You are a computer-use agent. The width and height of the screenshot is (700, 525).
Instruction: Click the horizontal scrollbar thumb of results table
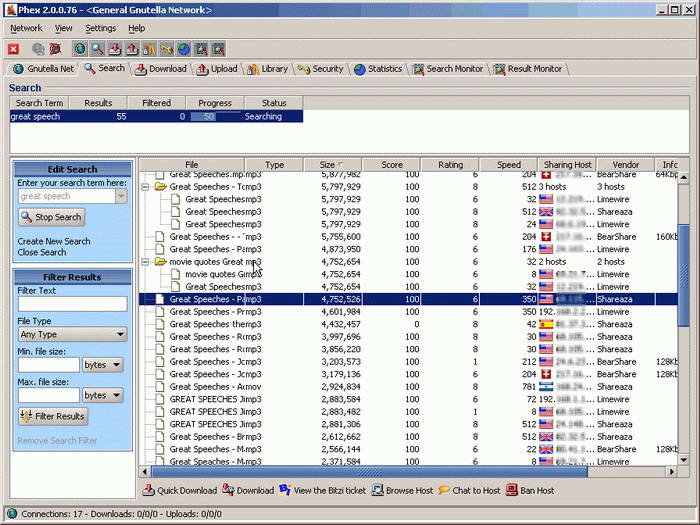click(x=369, y=471)
